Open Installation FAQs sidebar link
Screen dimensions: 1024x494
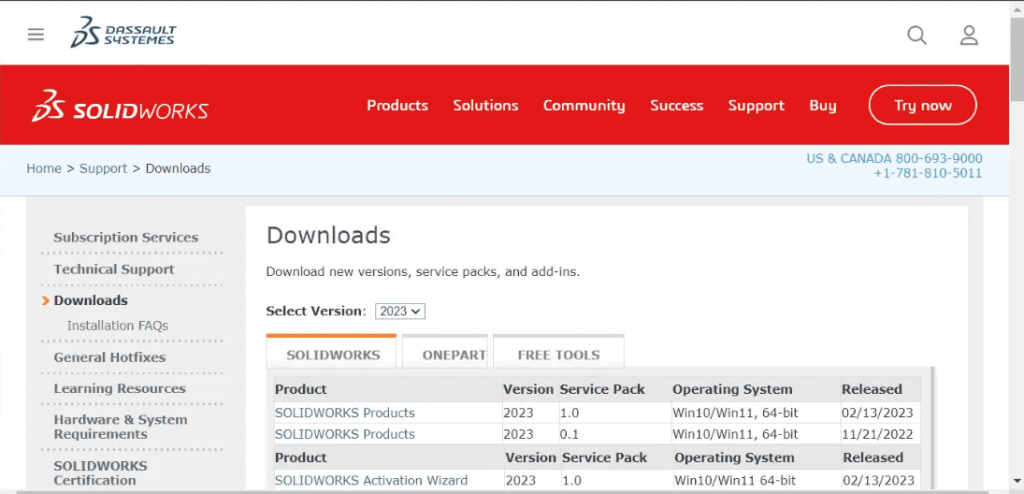pos(118,325)
